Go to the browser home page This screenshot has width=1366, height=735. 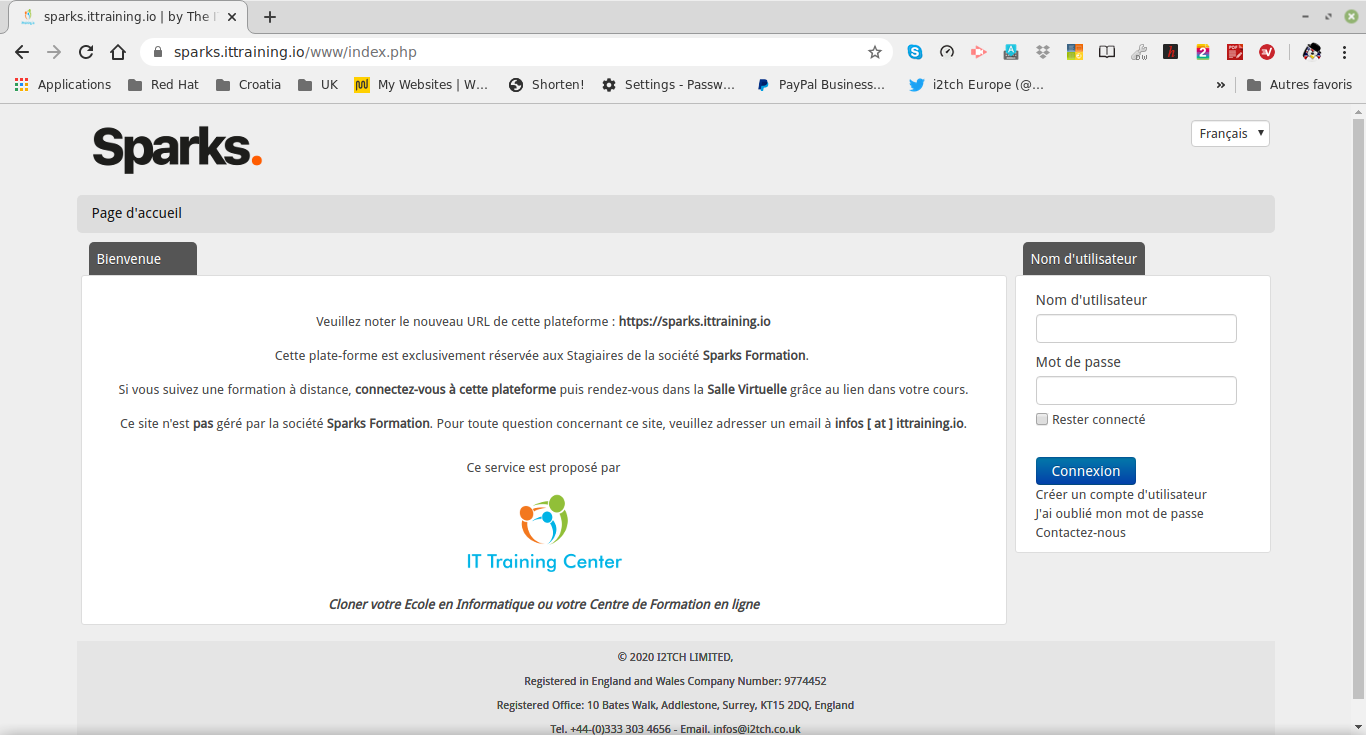(x=118, y=52)
